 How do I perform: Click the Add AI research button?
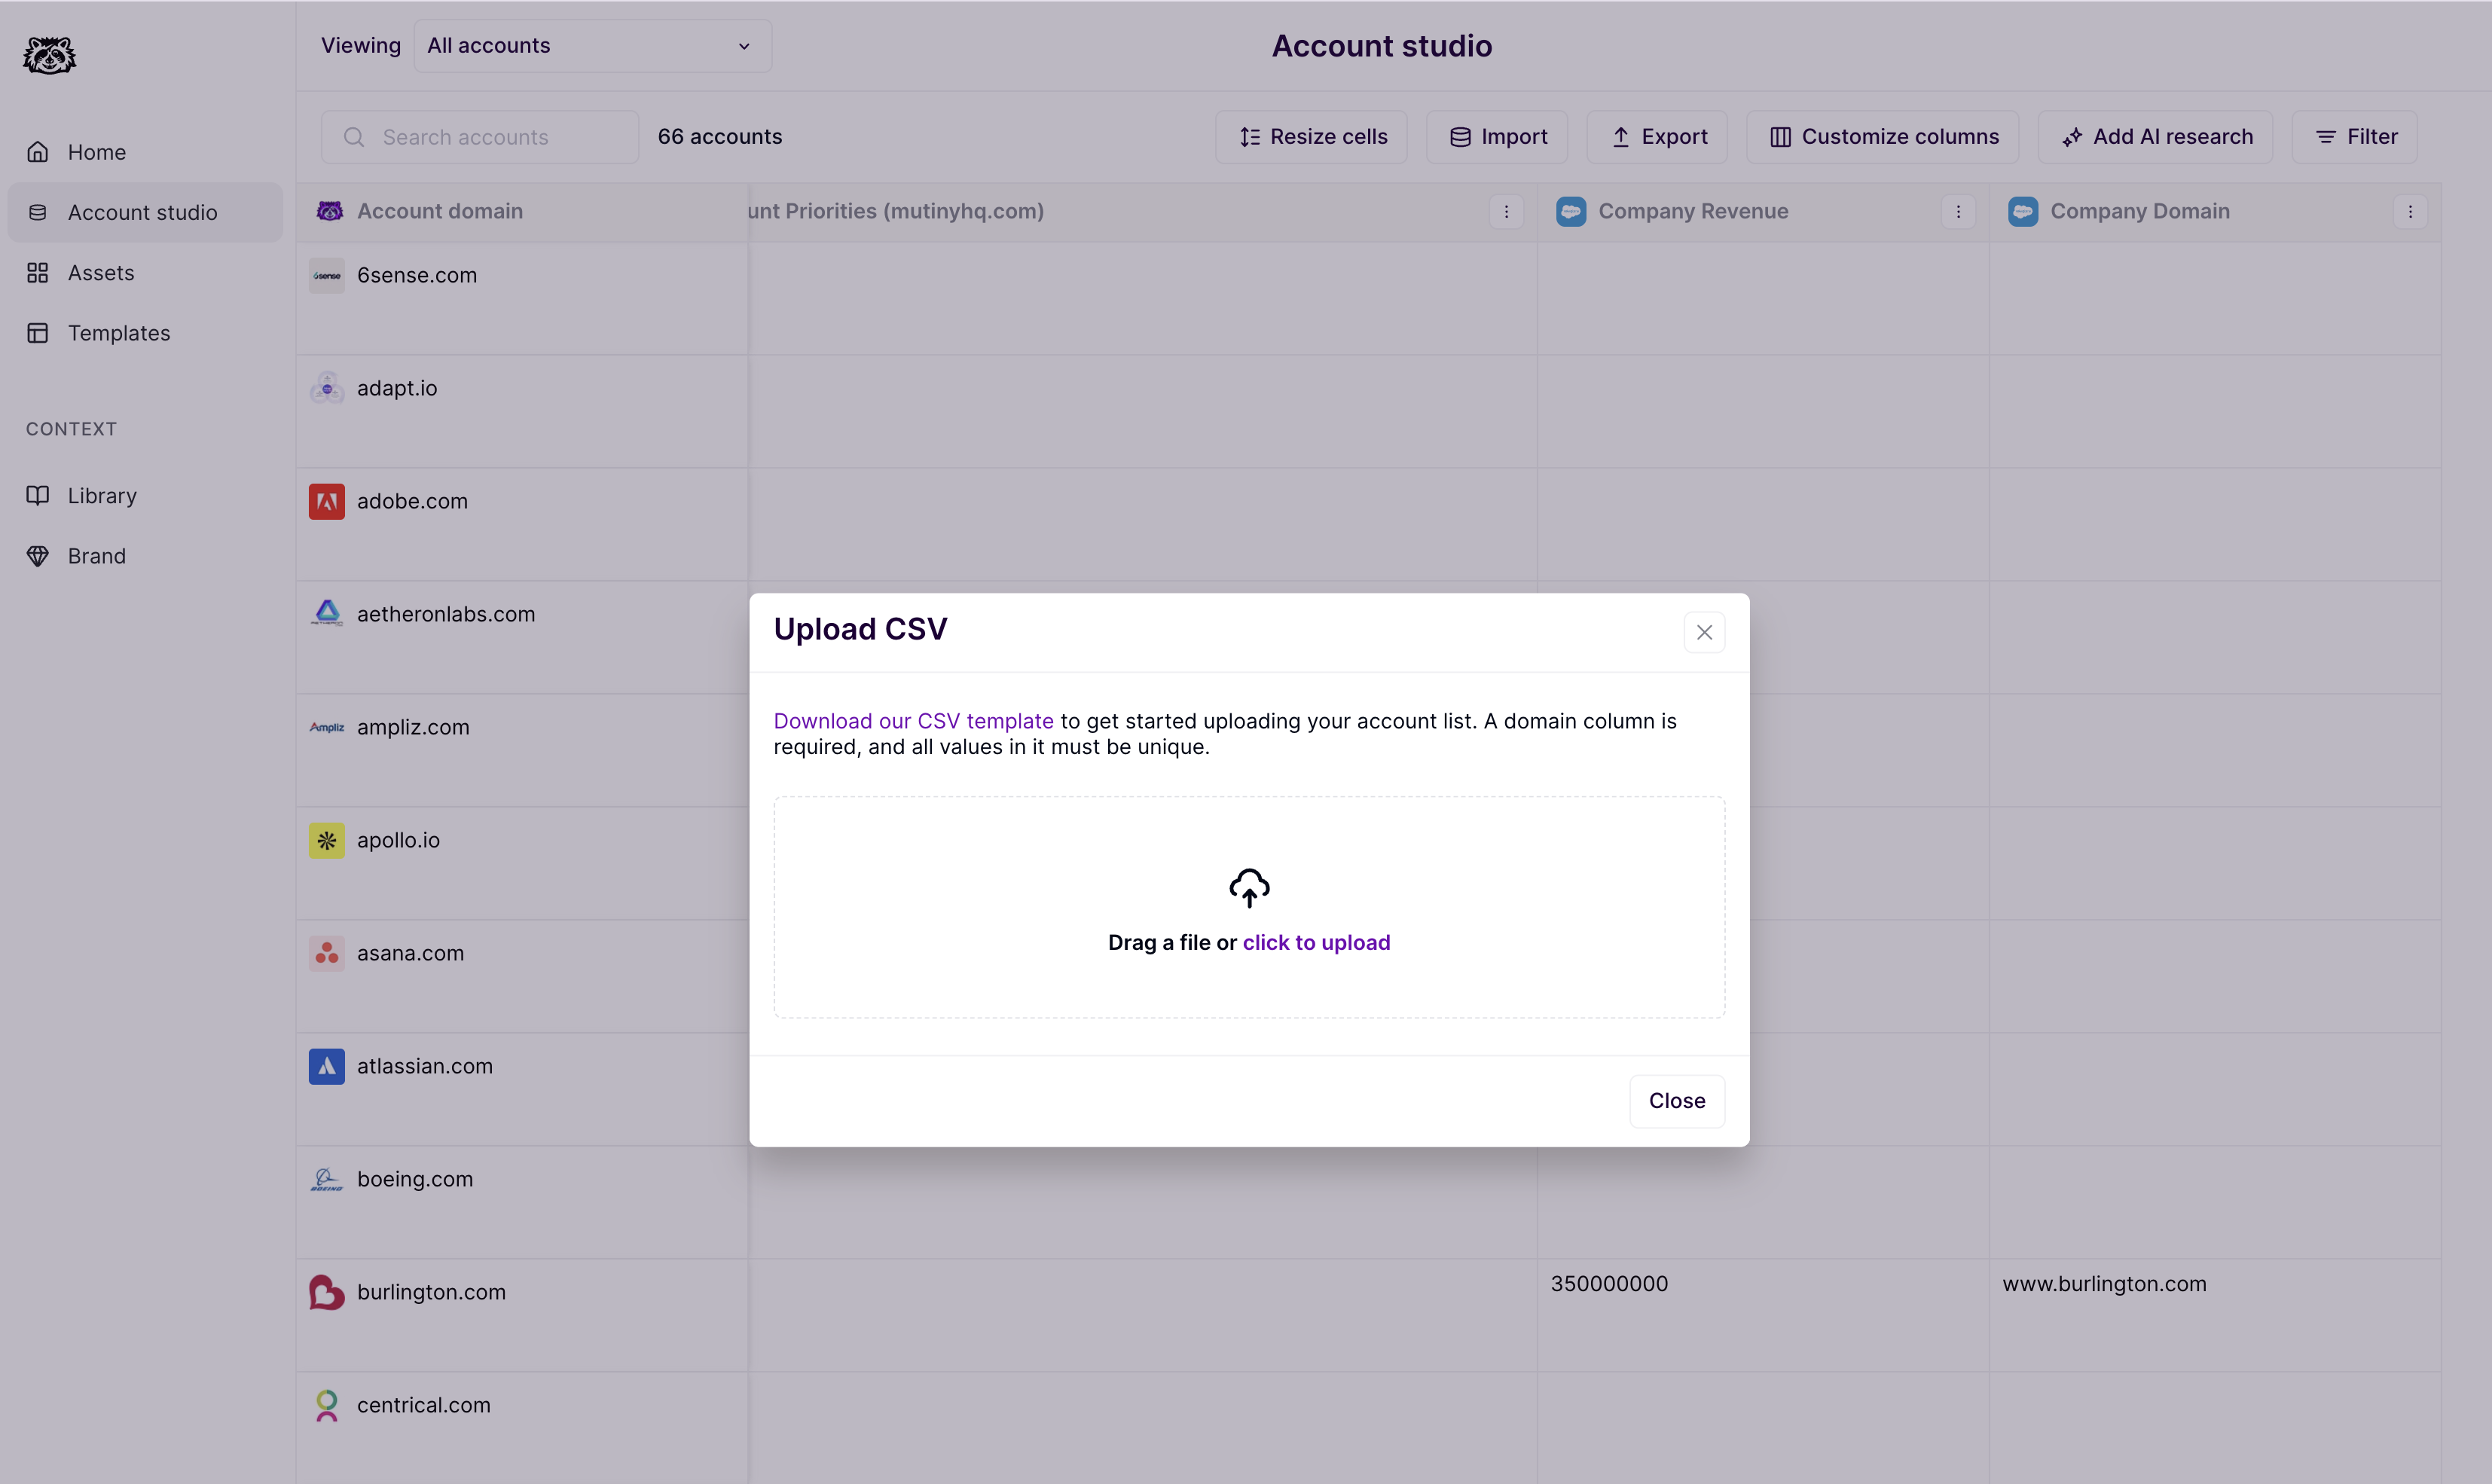pos(2155,137)
